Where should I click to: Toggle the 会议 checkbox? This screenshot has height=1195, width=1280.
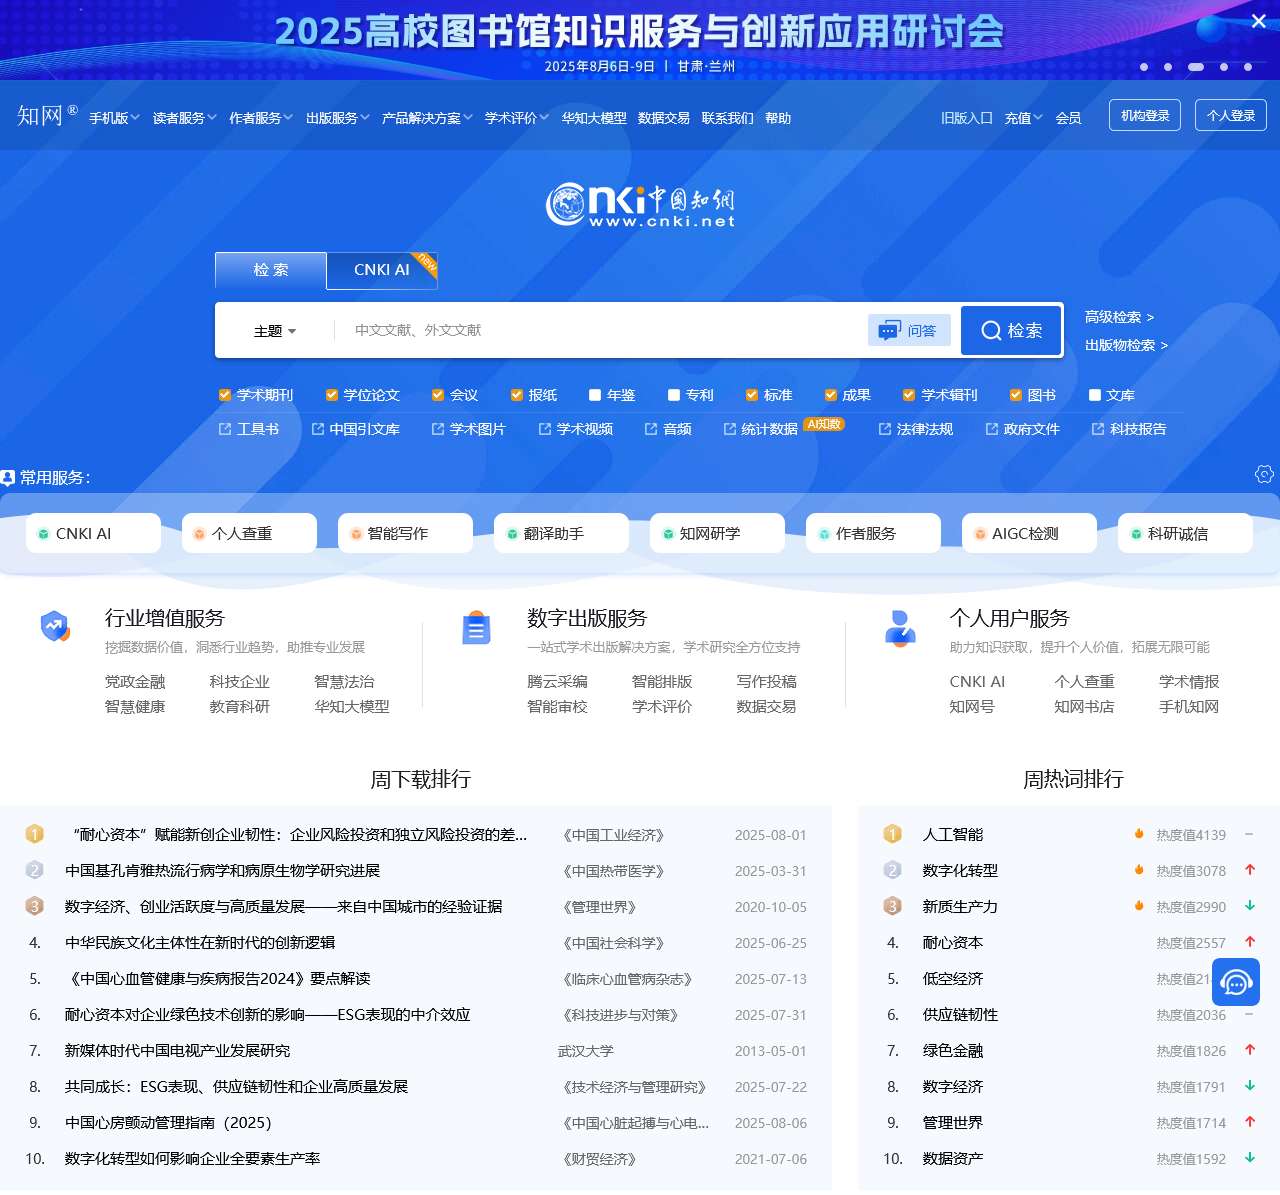(438, 395)
